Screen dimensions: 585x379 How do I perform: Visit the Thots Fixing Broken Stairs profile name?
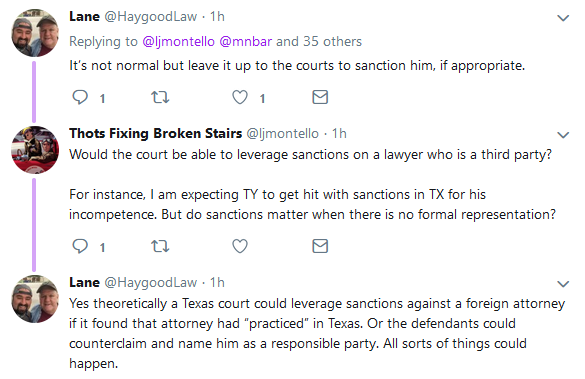click(156, 133)
